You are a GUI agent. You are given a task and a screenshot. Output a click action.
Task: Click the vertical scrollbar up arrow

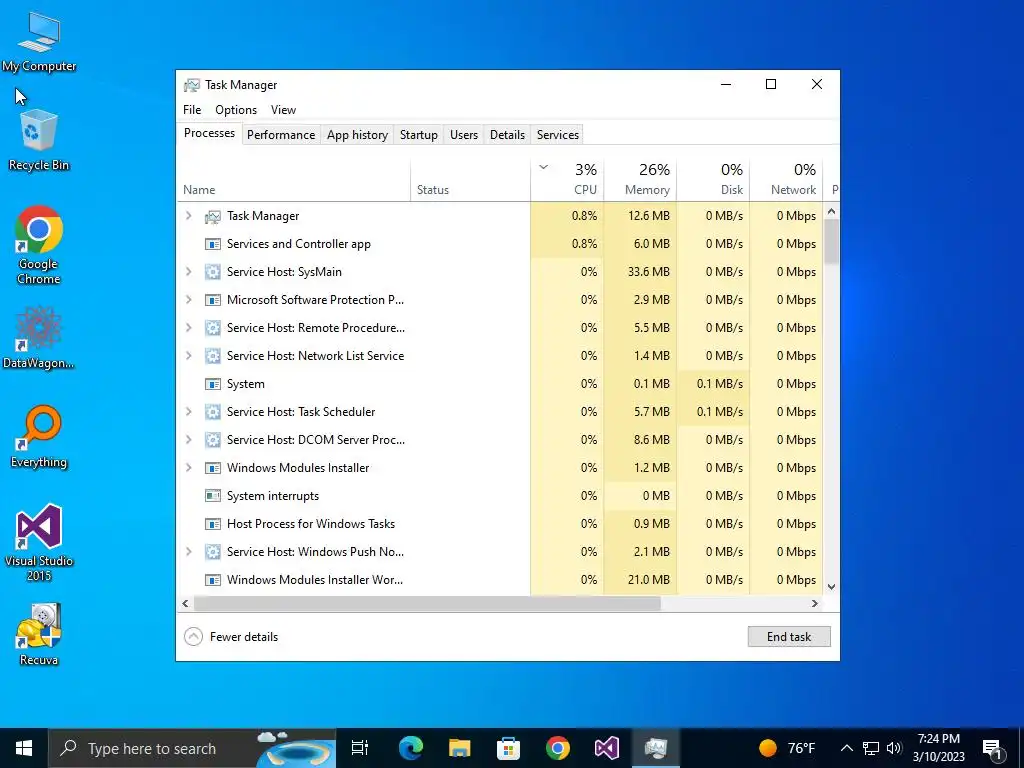point(831,212)
